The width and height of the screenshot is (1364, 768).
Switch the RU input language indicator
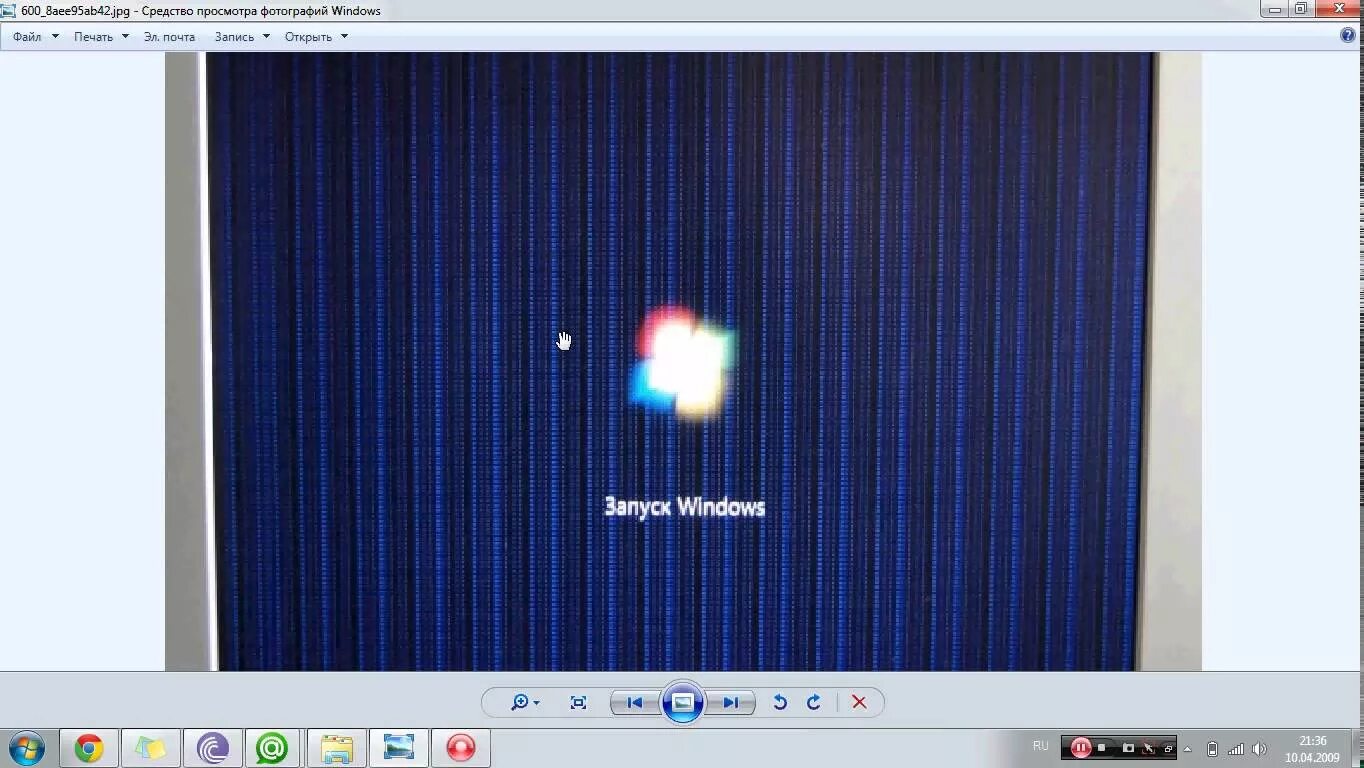click(1041, 747)
